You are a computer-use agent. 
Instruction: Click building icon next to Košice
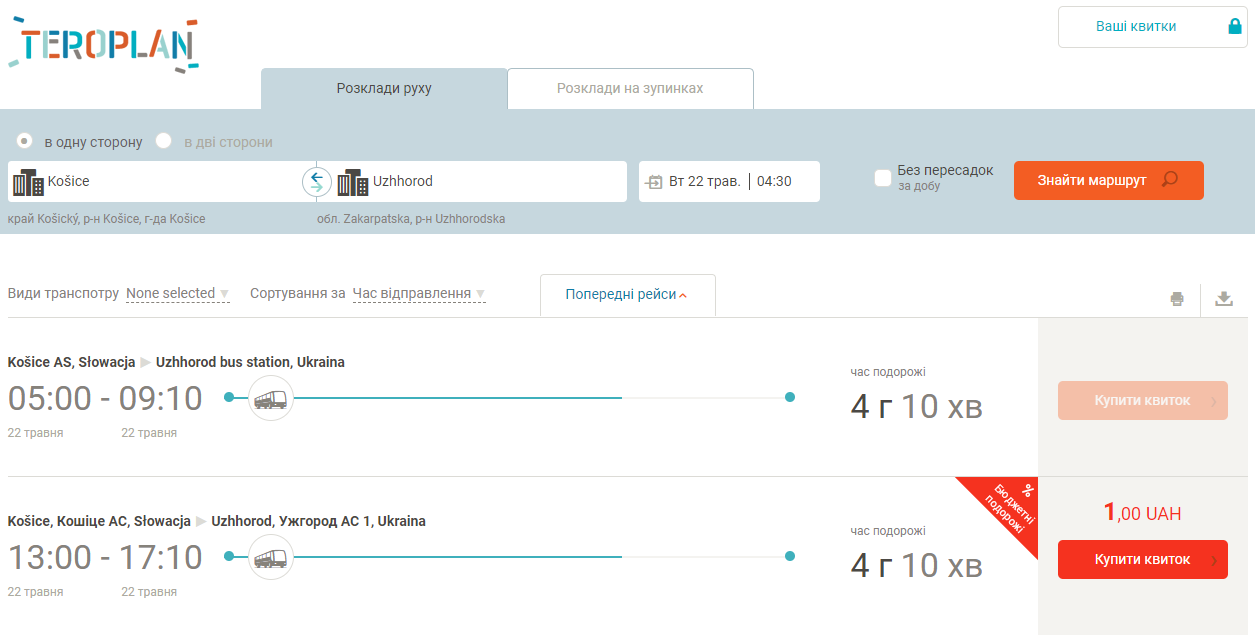click(28, 182)
